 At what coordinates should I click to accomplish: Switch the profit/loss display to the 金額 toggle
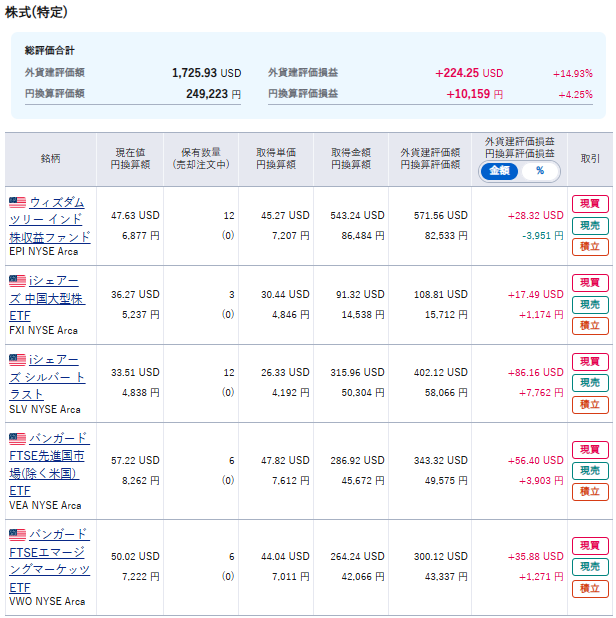(499, 171)
